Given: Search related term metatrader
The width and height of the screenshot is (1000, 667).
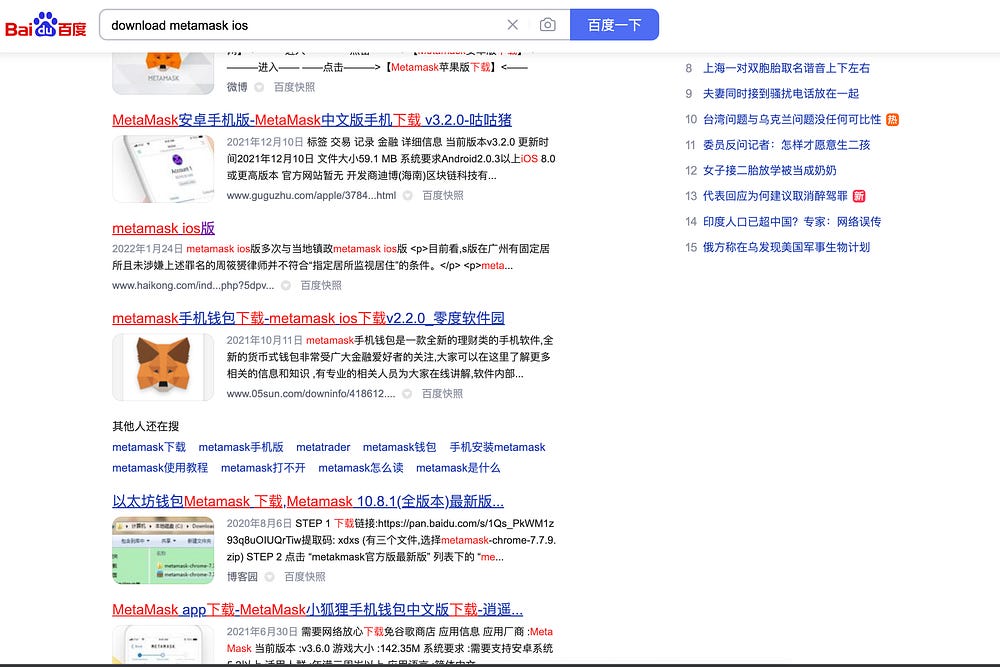Looking at the screenshot, I should tap(323, 447).
